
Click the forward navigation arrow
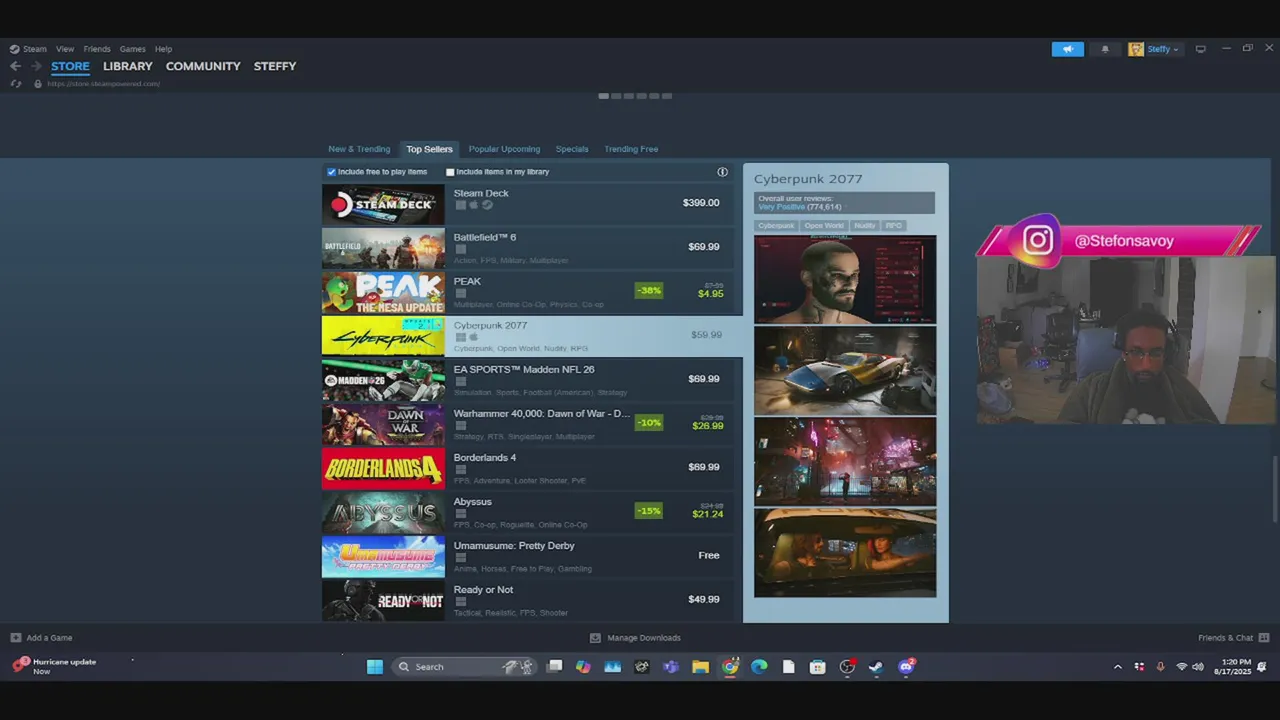point(36,66)
